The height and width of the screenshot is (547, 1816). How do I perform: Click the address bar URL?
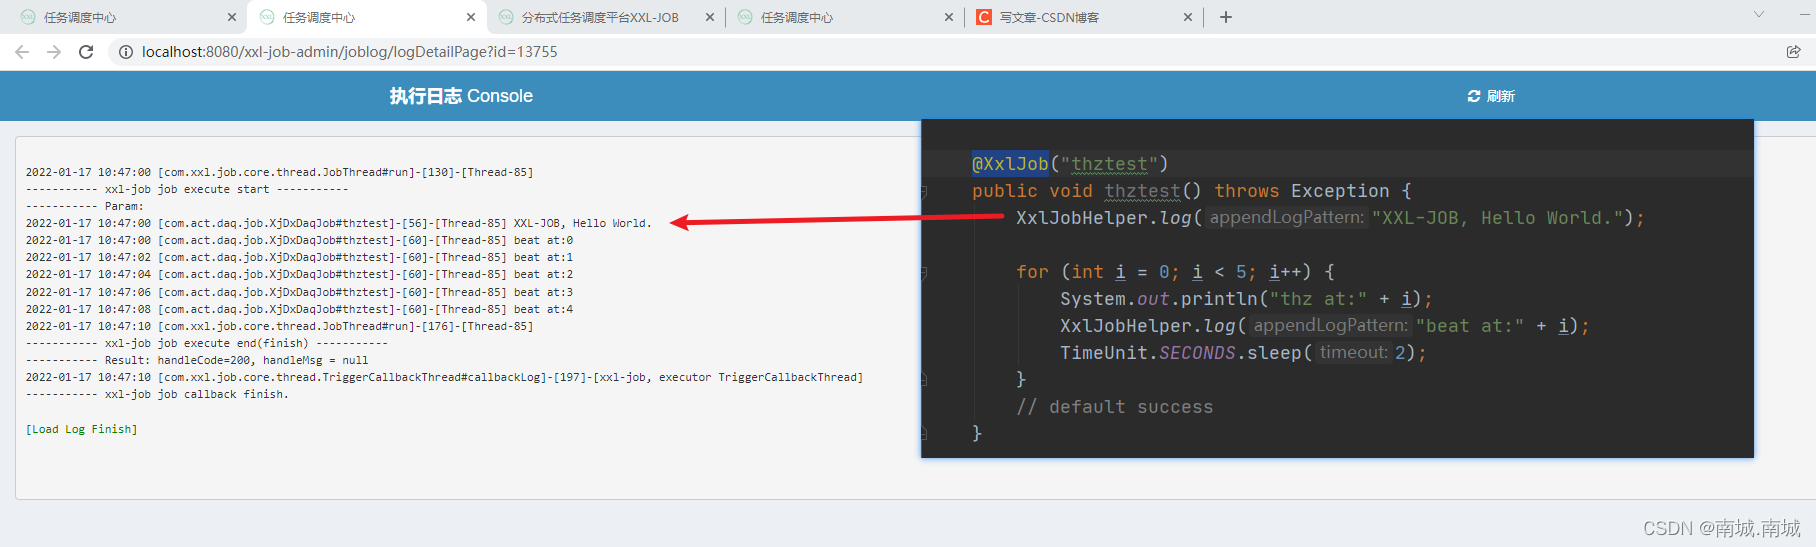pos(350,52)
